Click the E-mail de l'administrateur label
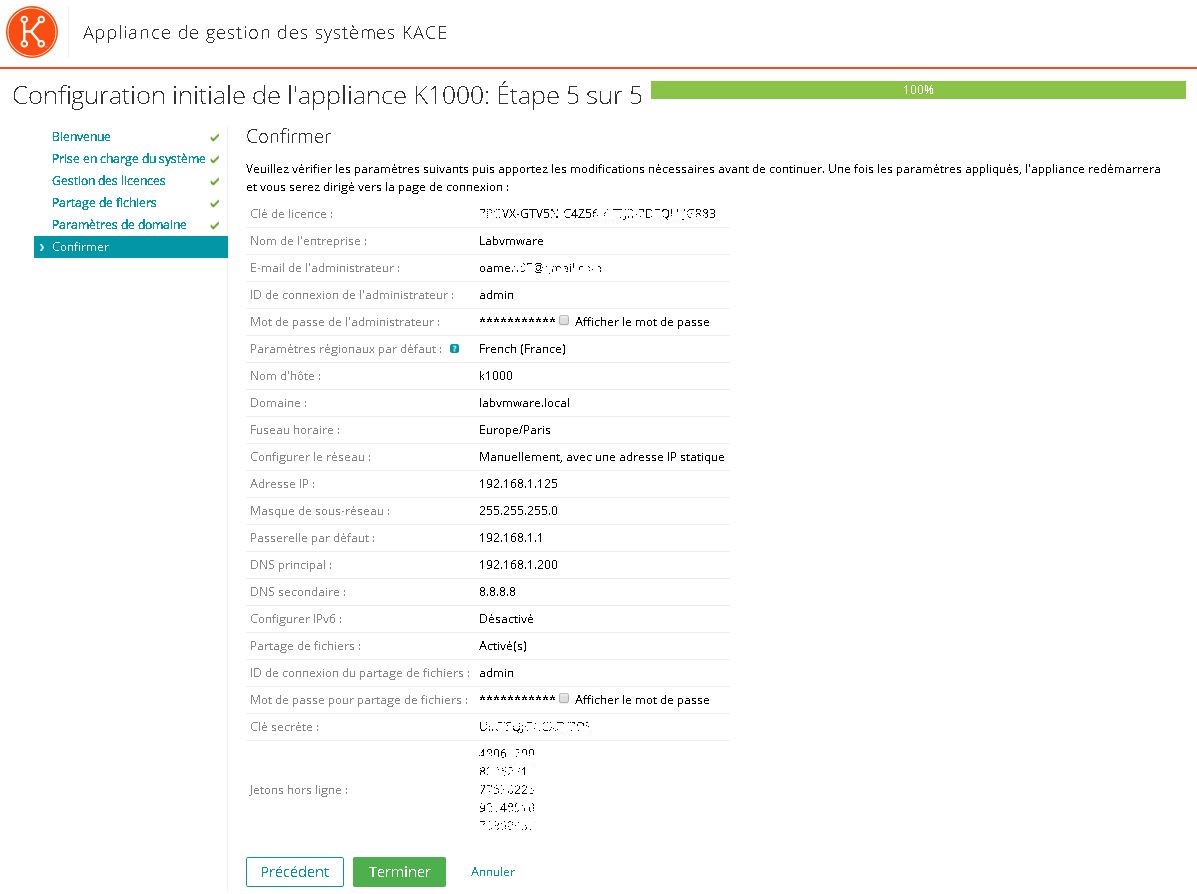Image resolution: width=1197 pixels, height=894 pixels. (x=324, y=268)
